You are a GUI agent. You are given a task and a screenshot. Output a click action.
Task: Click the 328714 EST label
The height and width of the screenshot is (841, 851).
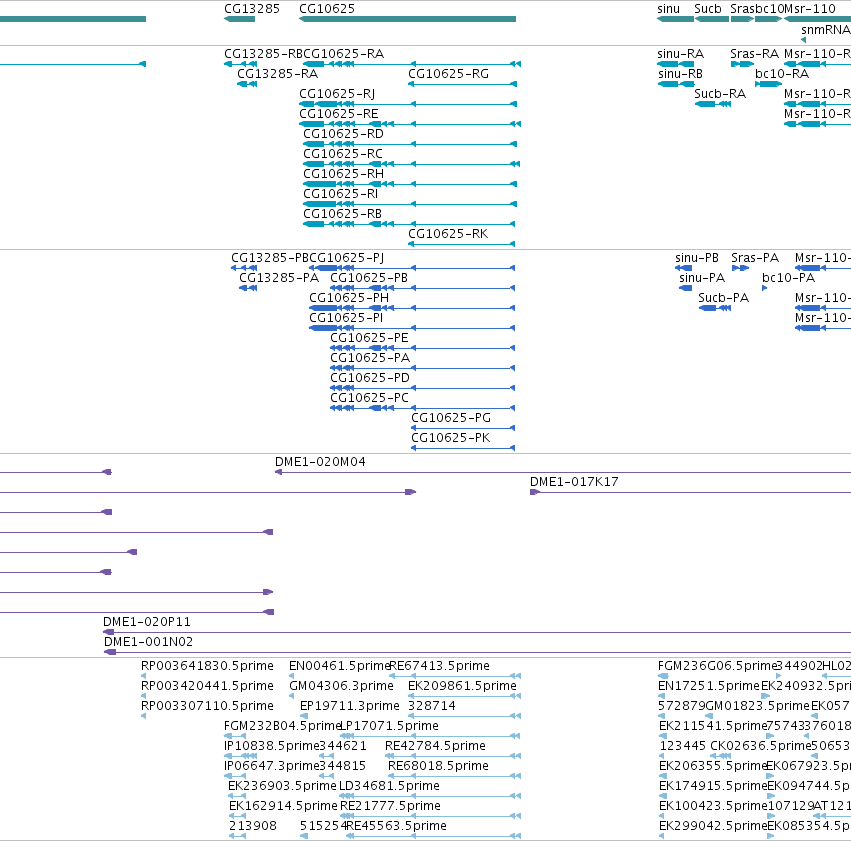(x=431, y=706)
